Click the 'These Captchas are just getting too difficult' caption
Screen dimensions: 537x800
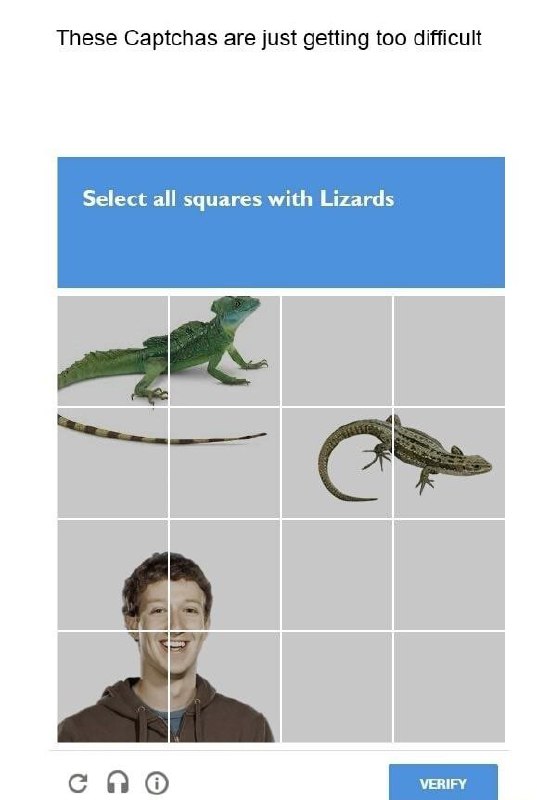click(x=269, y=38)
